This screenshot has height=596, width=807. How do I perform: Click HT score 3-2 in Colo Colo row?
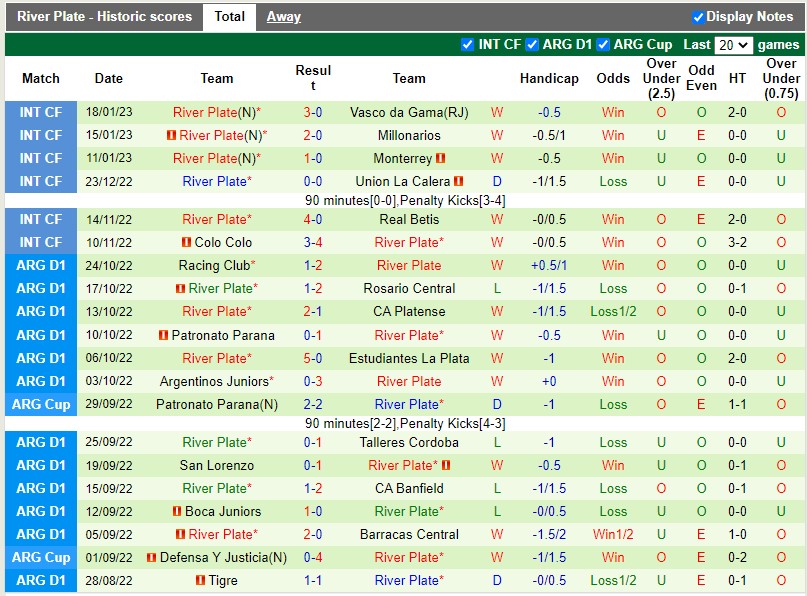click(737, 242)
